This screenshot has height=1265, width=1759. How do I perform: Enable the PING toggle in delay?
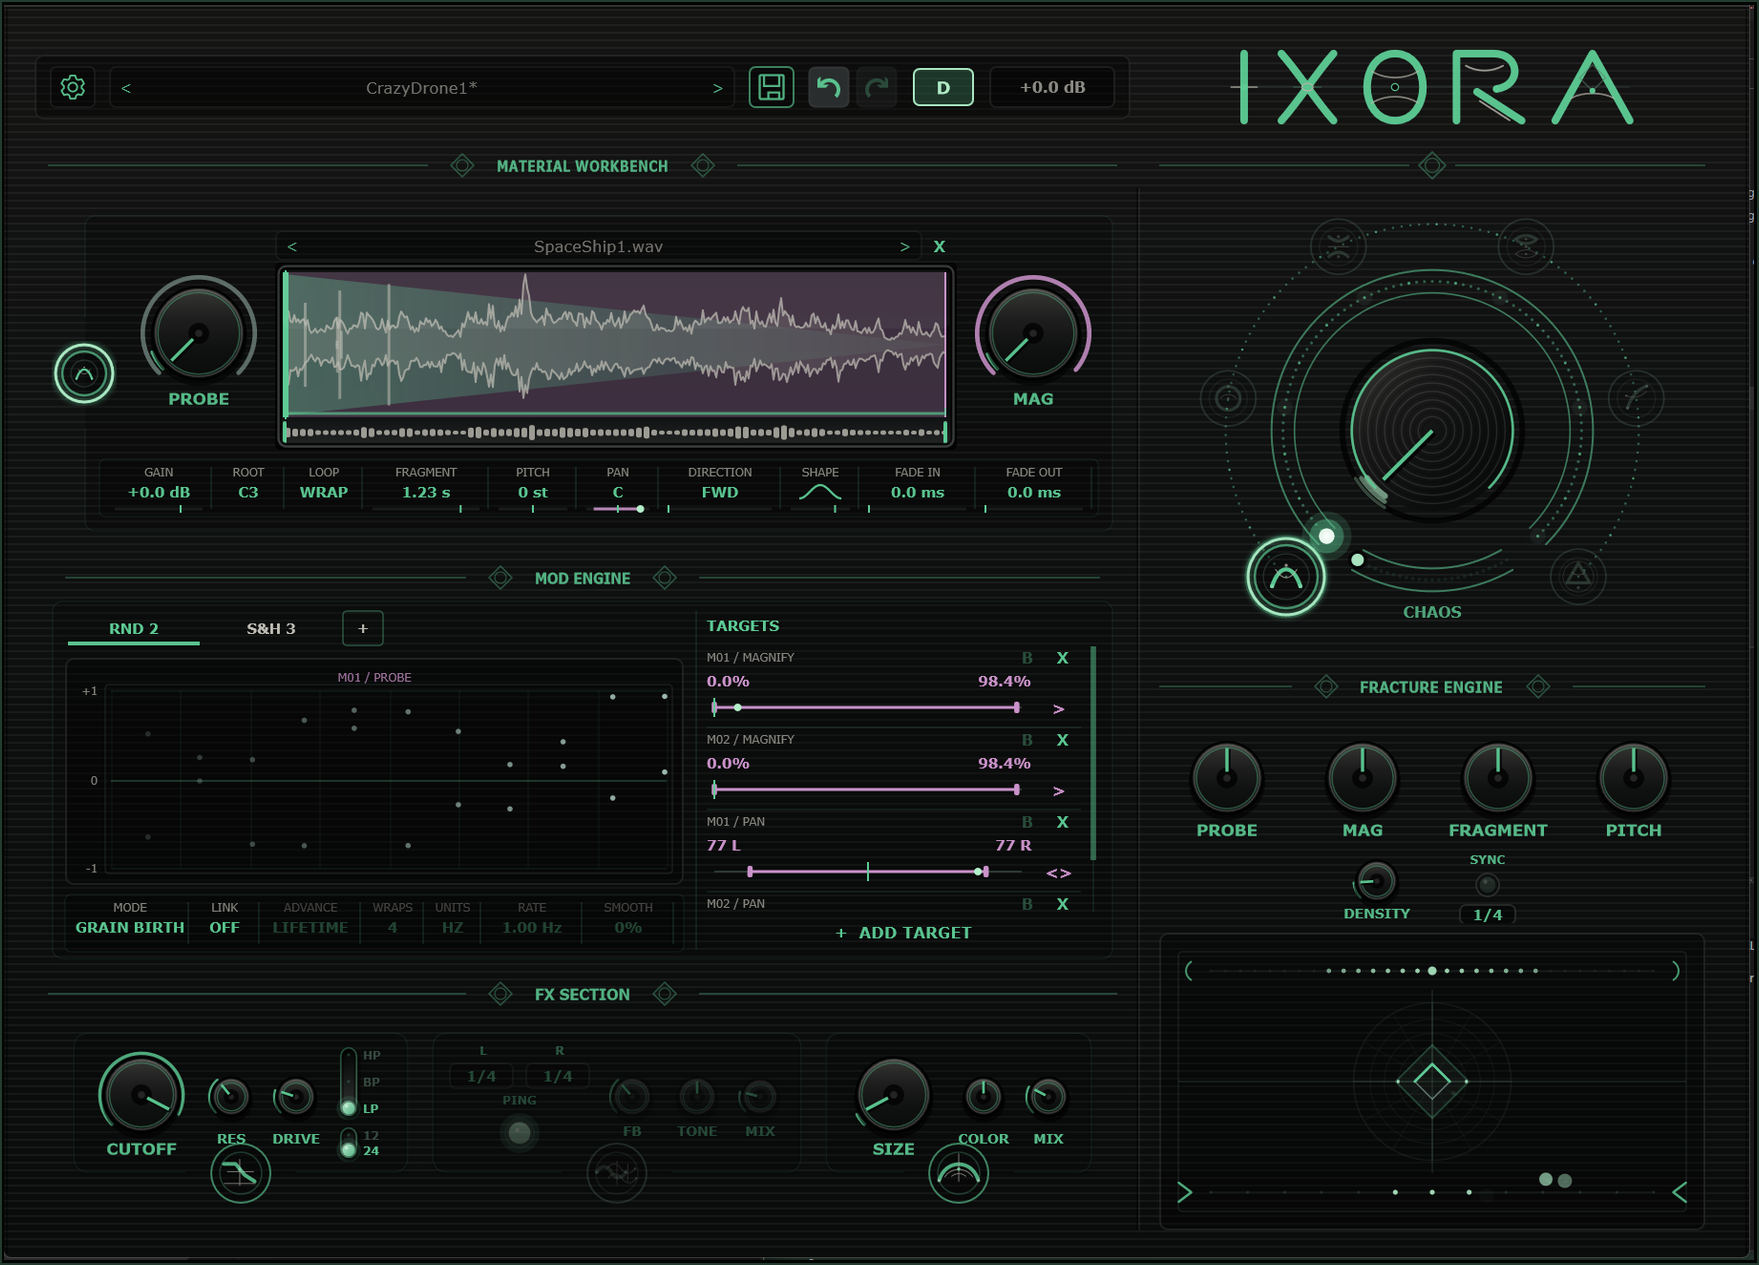(x=519, y=1132)
